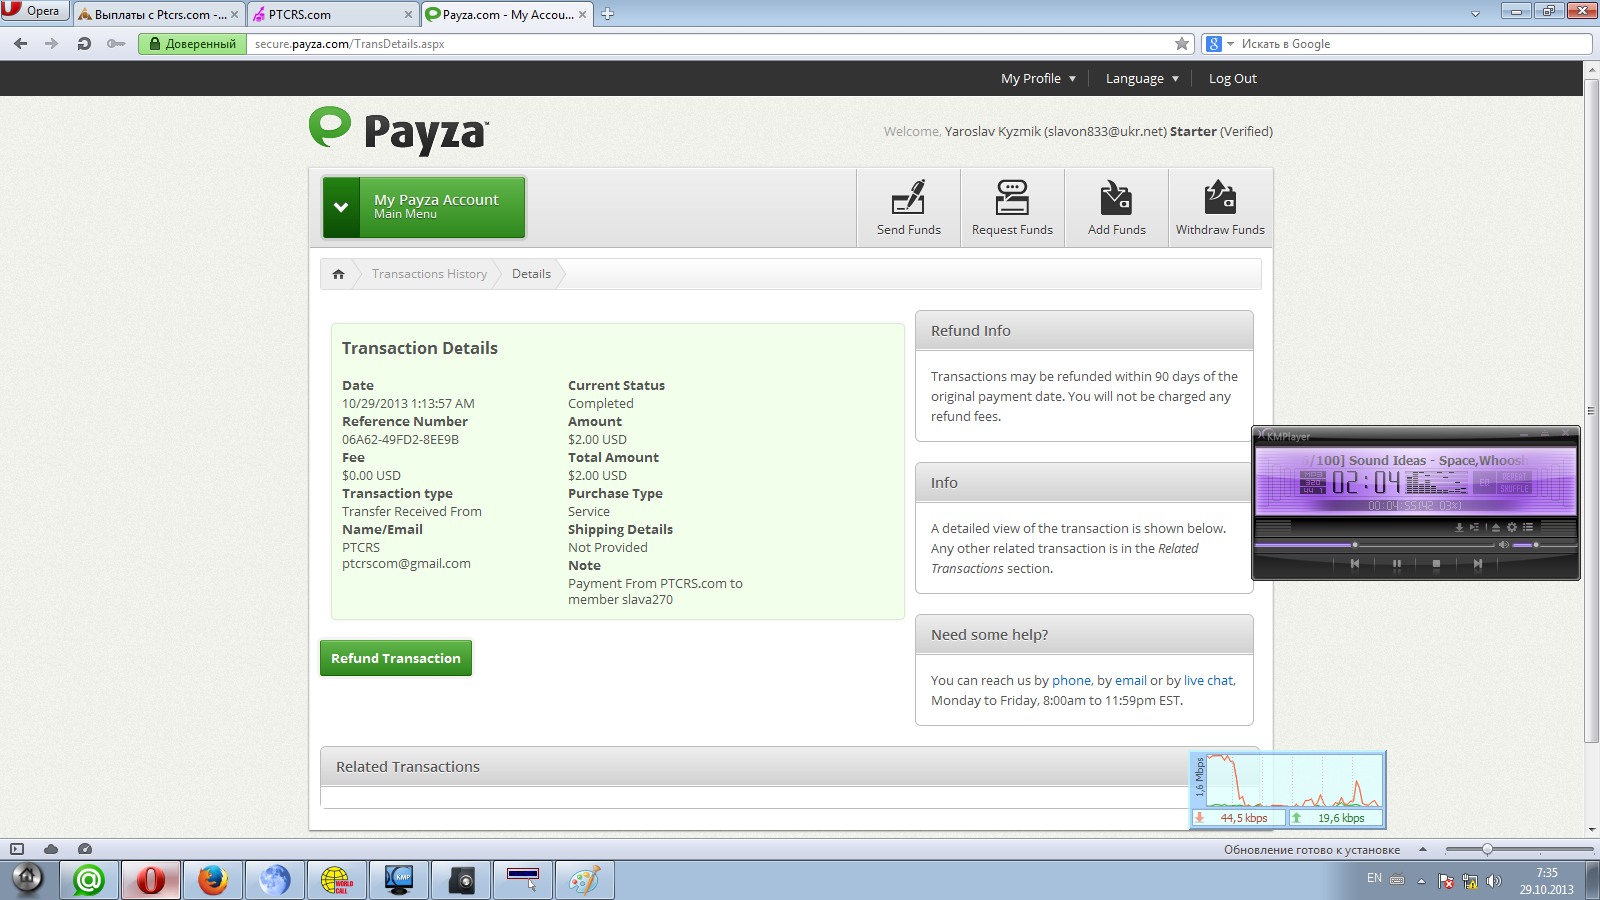This screenshot has width=1600, height=900.
Task: Click the Google search field
Action: pyautogui.click(x=1410, y=44)
